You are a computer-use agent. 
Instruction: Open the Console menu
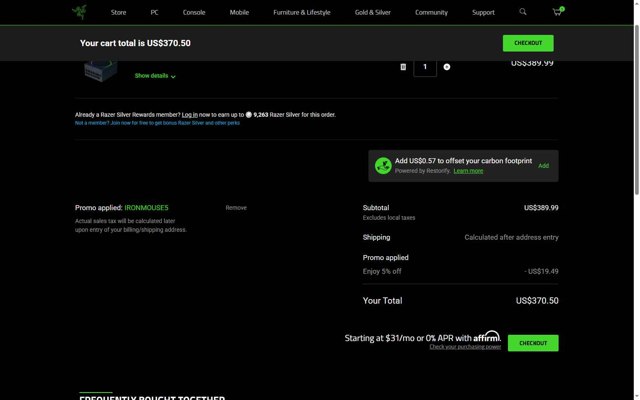pyautogui.click(x=194, y=12)
